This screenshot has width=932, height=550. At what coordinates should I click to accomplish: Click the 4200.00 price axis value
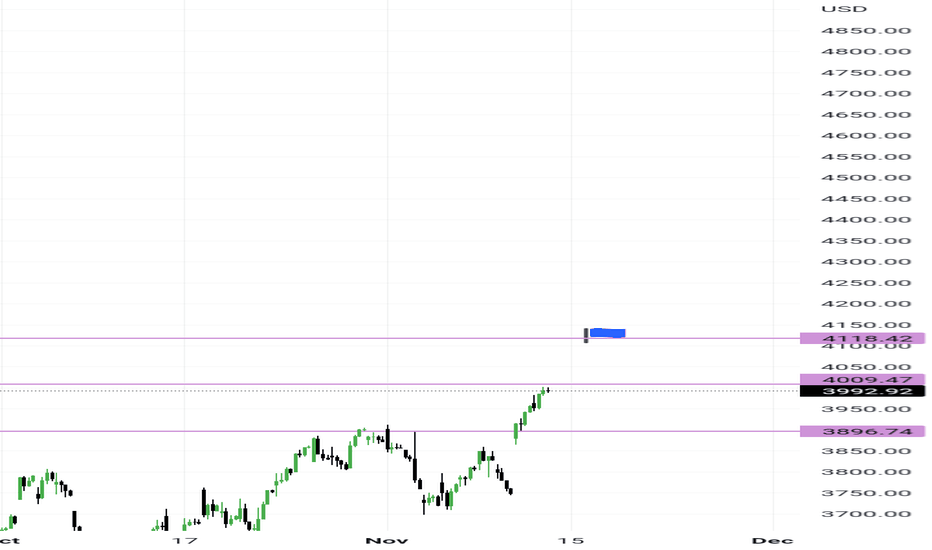pos(866,304)
